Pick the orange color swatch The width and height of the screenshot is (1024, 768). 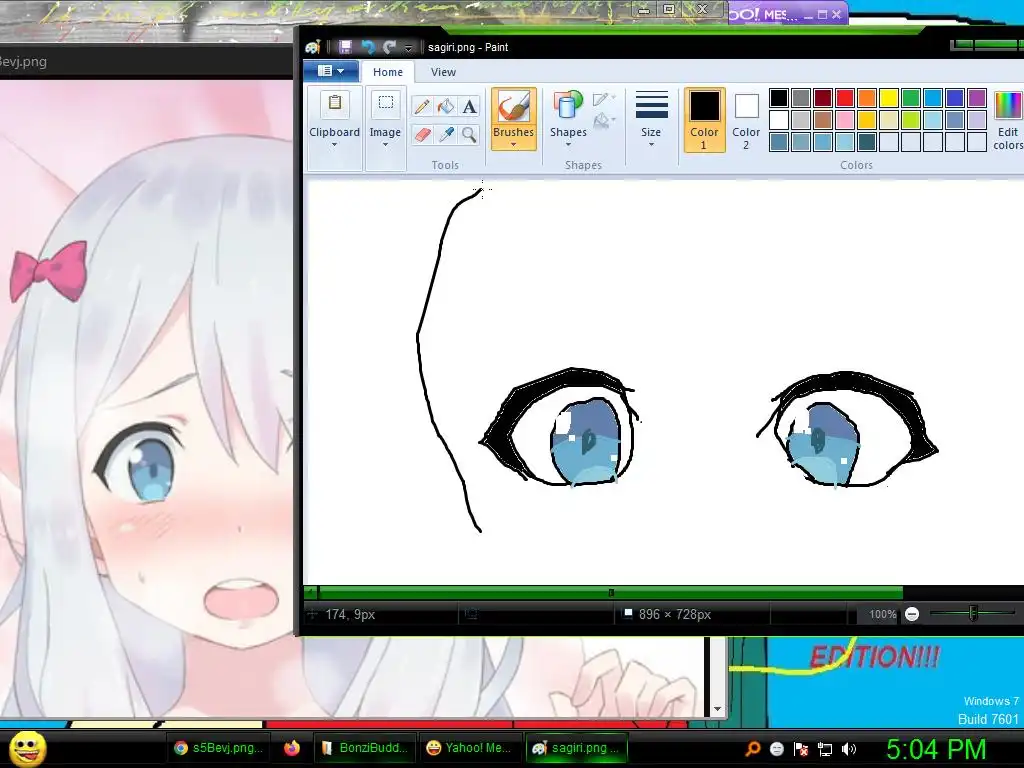click(x=867, y=98)
